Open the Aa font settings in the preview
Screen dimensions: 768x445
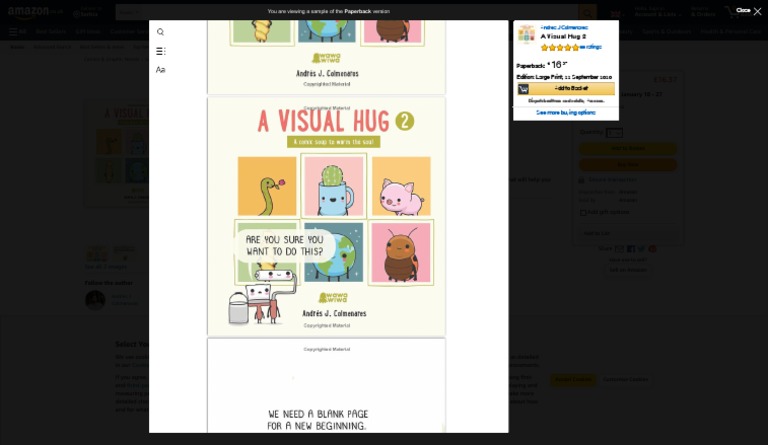click(x=160, y=70)
